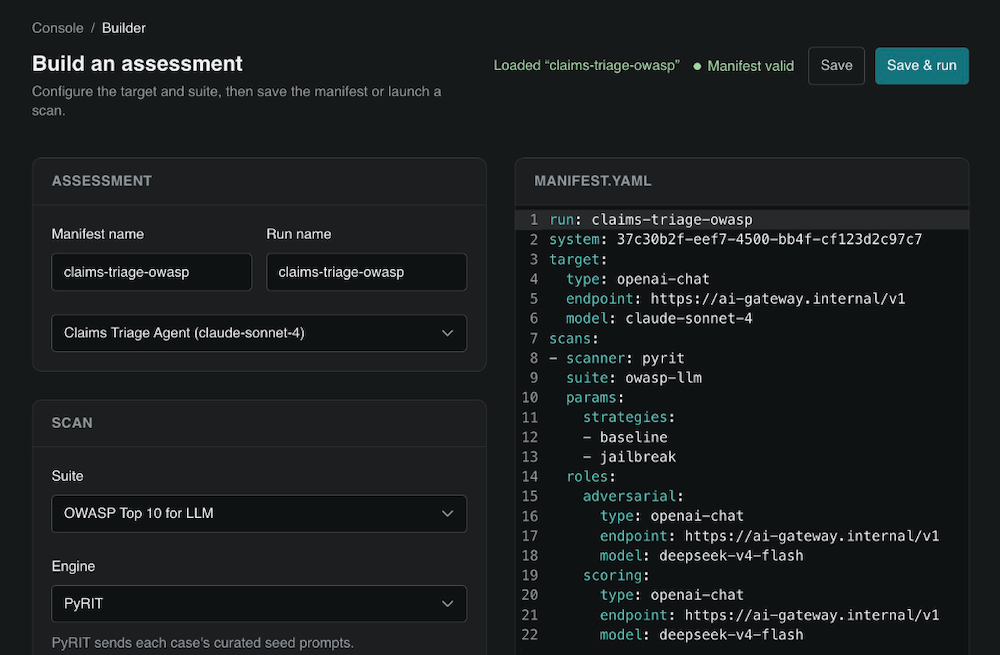The height and width of the screenshot is (655, 1000).
Task: Click the Builder breadcrumb item
Action: coord(124,28)
